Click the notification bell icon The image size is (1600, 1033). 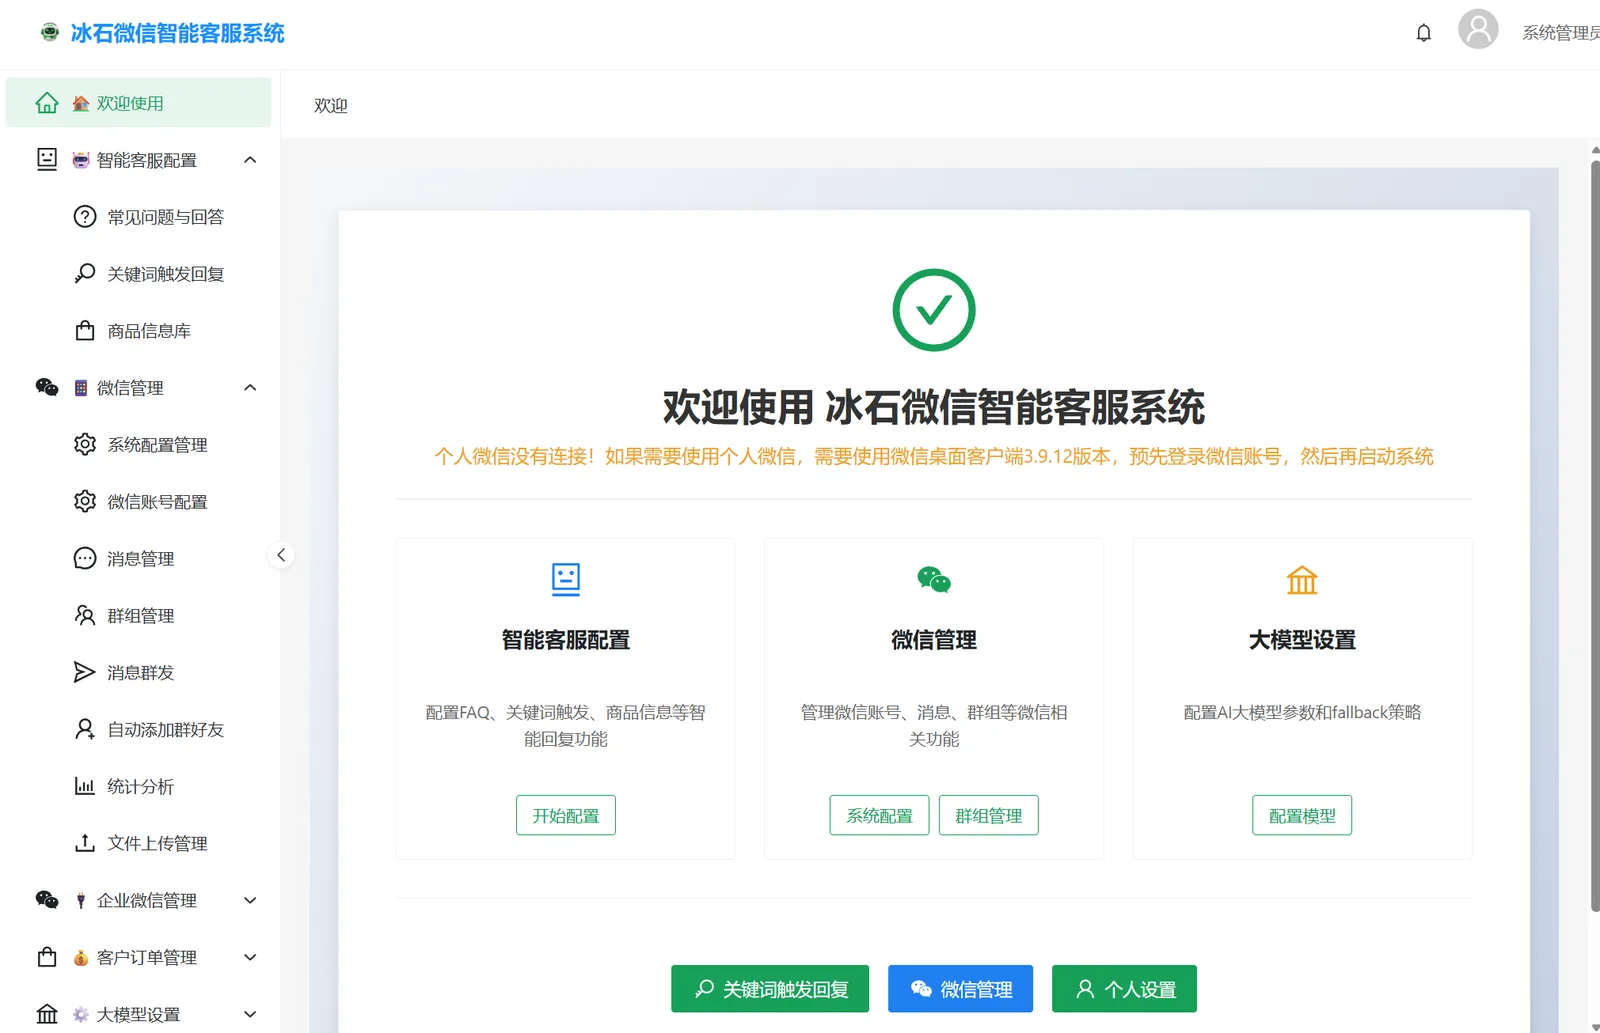[1424, 33]
